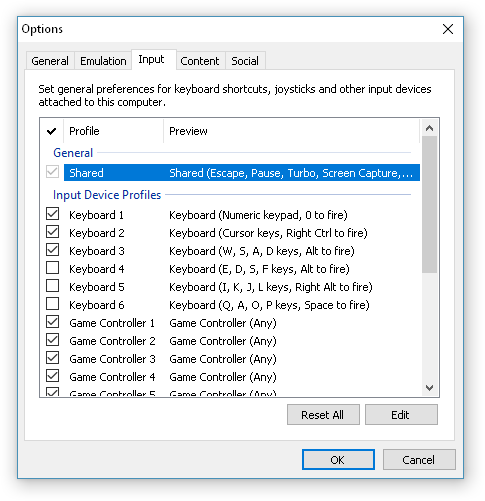Toggle the Keyboard 3 checkbox off

[53, 250]
